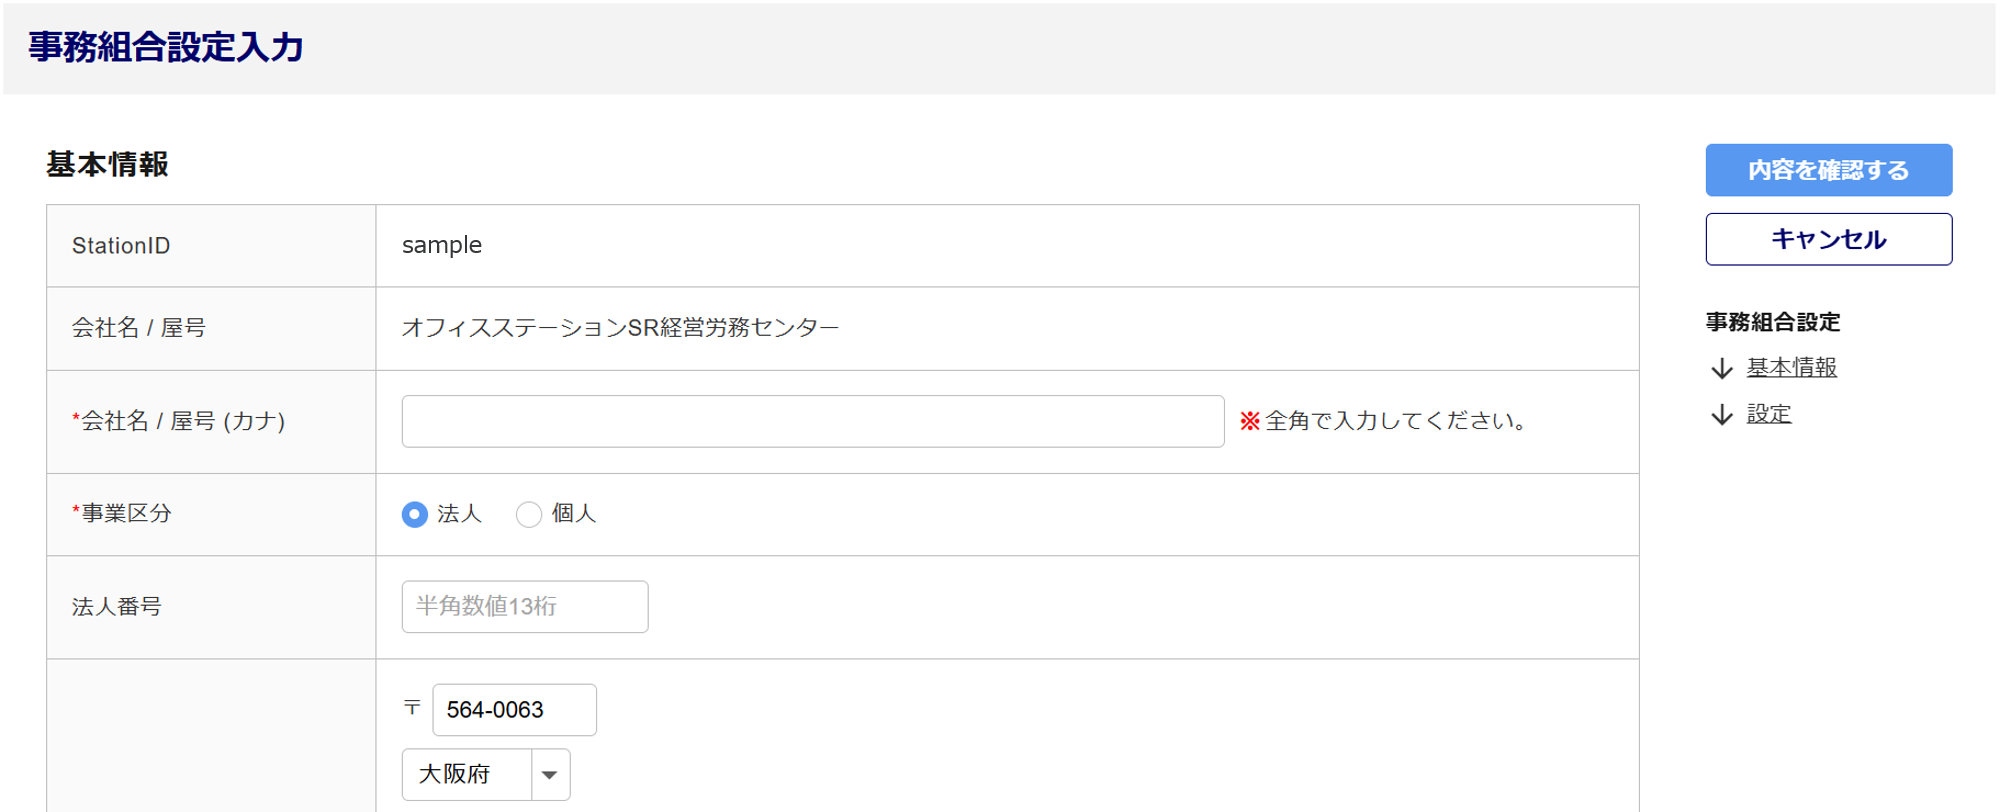Click the 〒 postal mark symbol
Viewport: 2000px width, 812px height.
click(412, 708)
